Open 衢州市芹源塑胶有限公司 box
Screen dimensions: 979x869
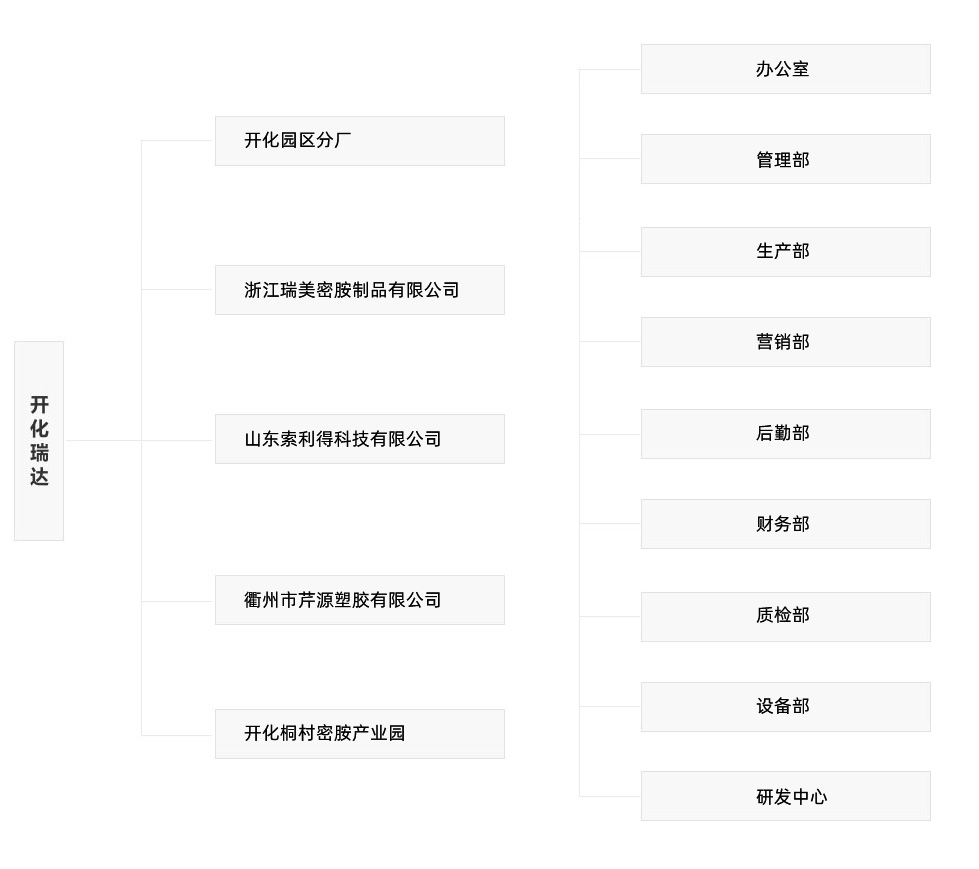(359, 600)
